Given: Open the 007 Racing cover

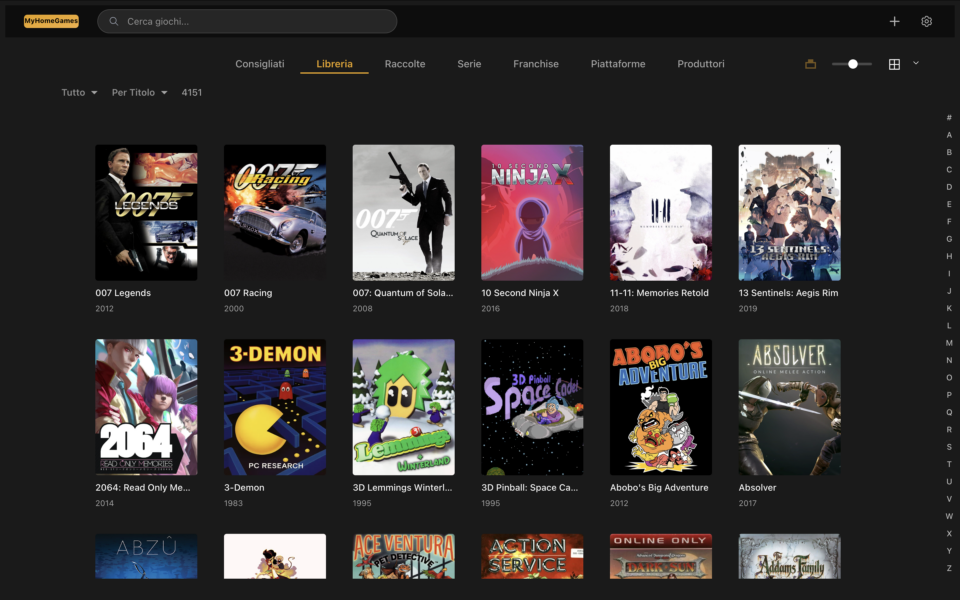Looking at the screenshot, I should [275, 212].
